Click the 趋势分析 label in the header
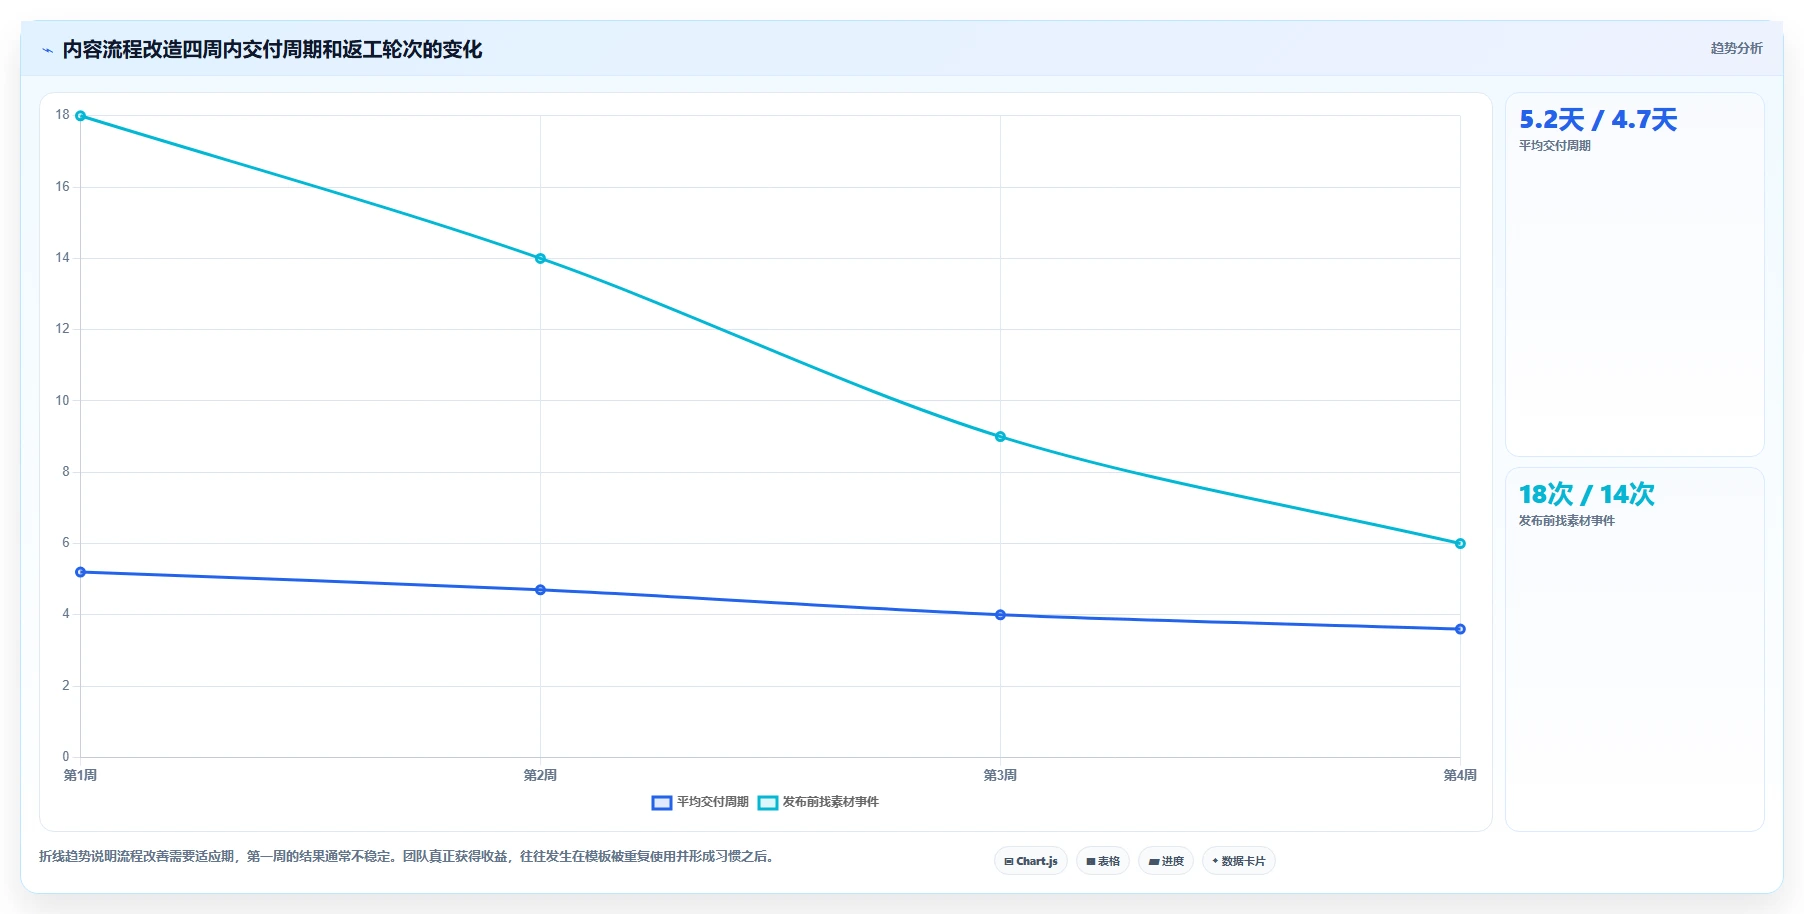This screenshot has height=914, width=1804. click(1736, 48)
